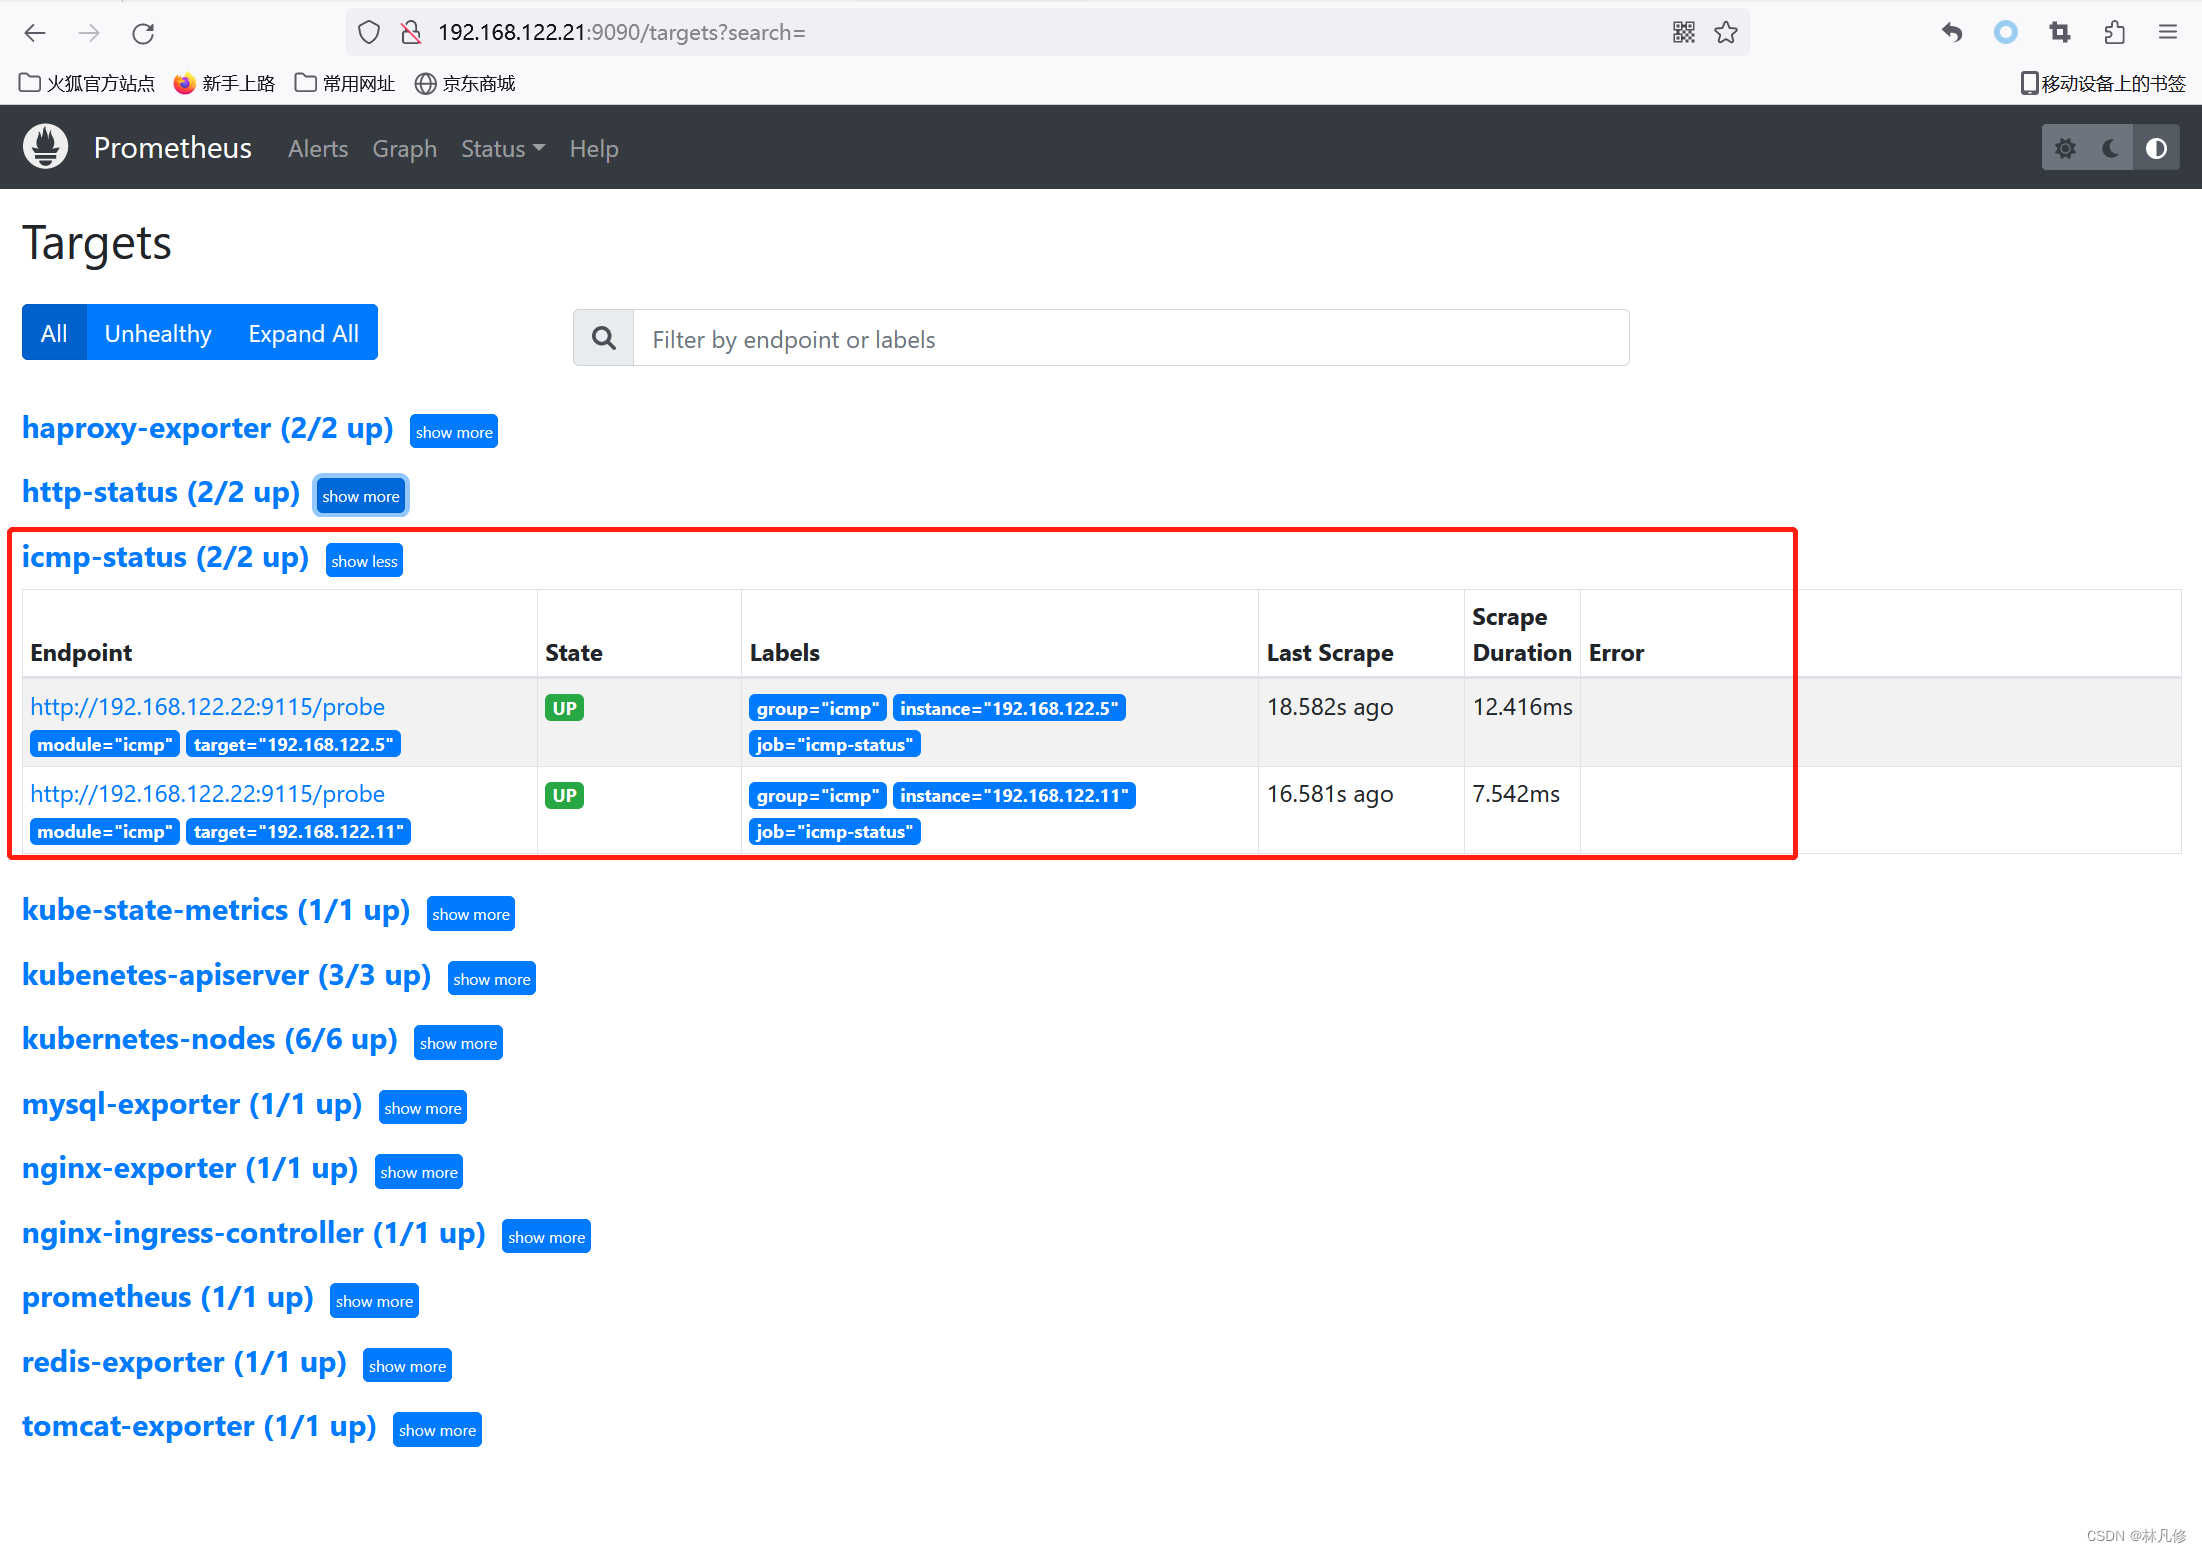Open the extensions puzzle icon

[2113, 33]
